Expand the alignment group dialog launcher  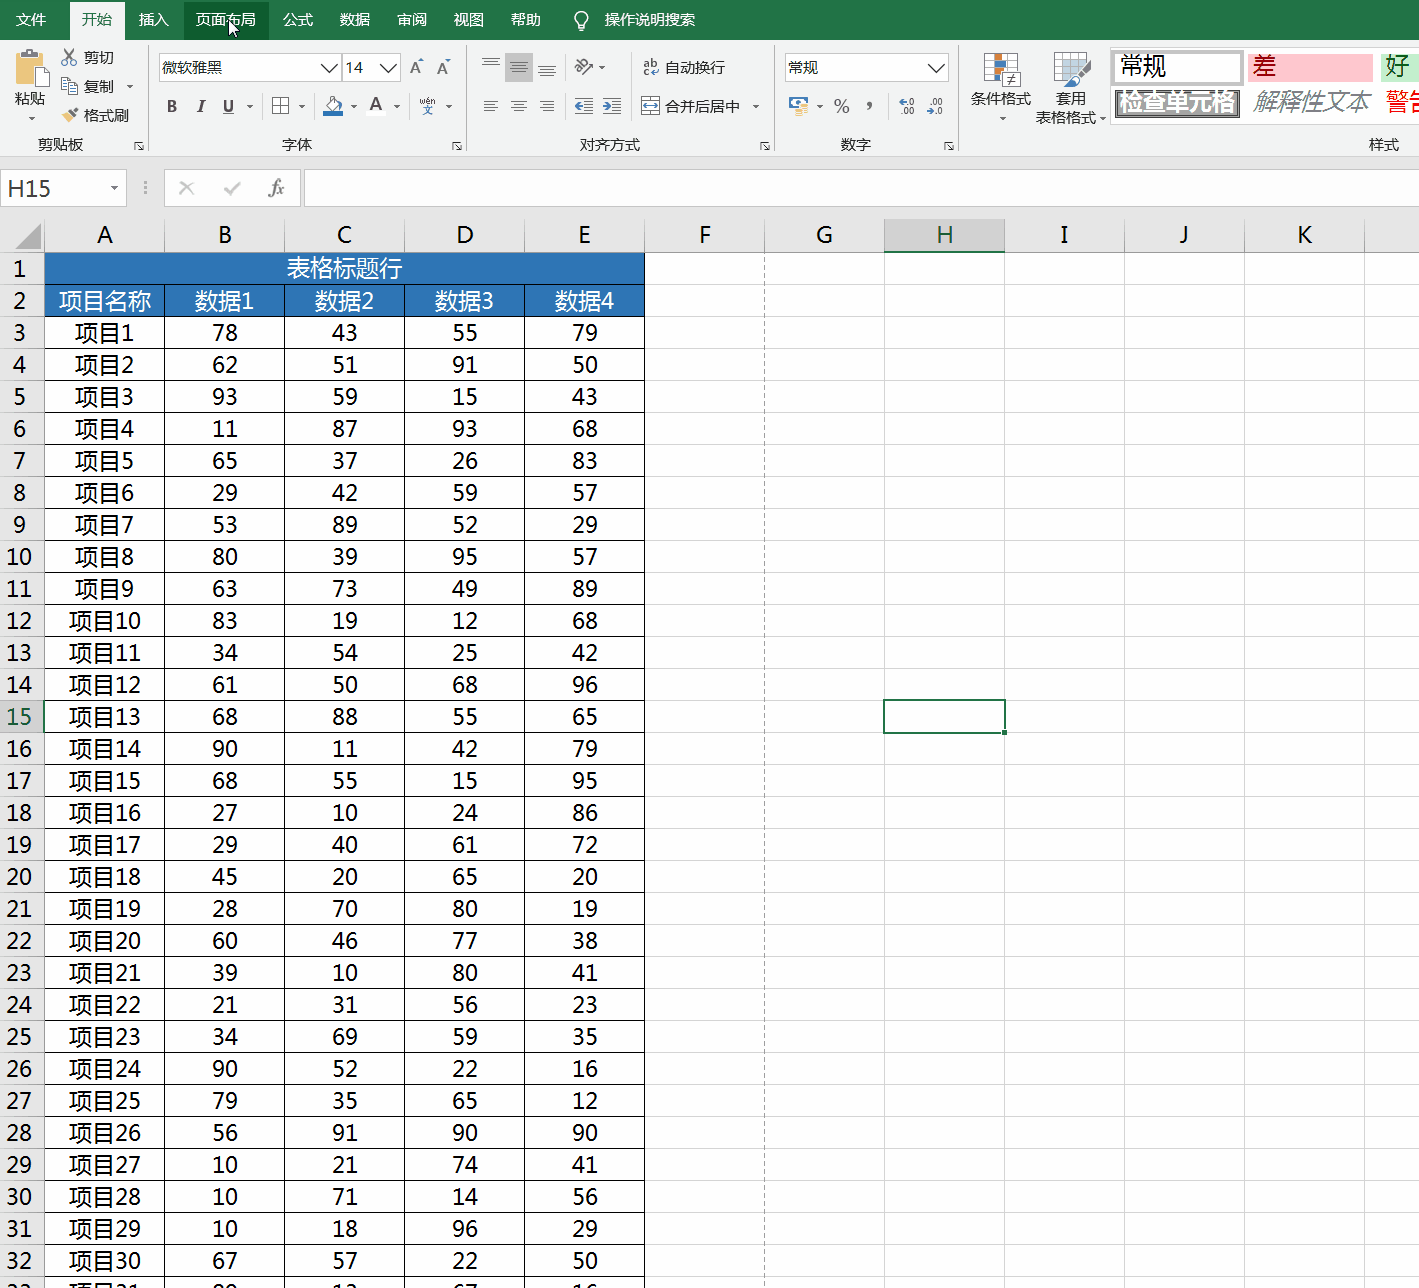pyautogui.click(x=765, y=146)
